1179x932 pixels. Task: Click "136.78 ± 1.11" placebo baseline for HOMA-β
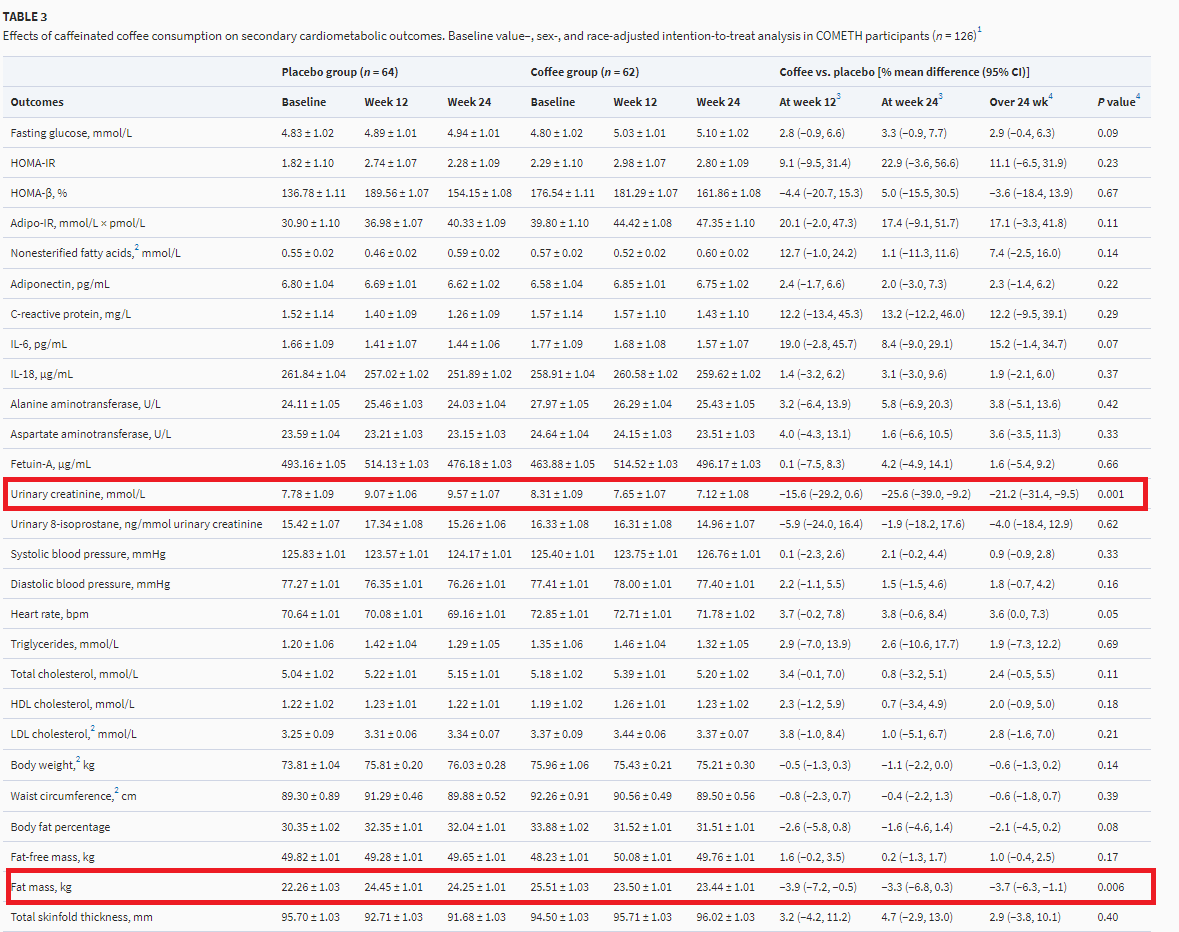tap(314, 193)
